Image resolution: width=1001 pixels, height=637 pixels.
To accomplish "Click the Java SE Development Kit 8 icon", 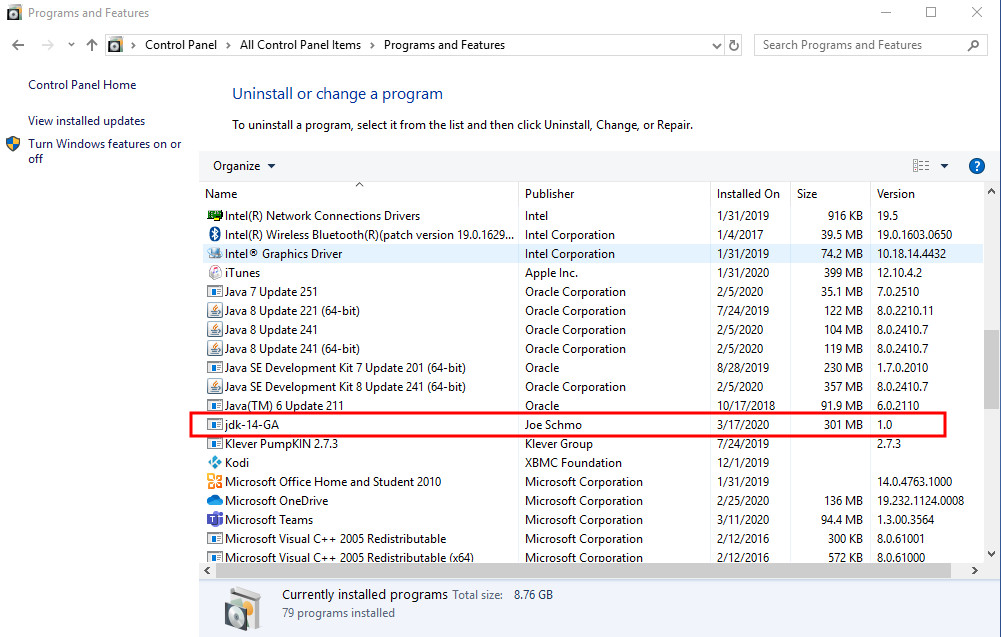I will tap(214, 387).
